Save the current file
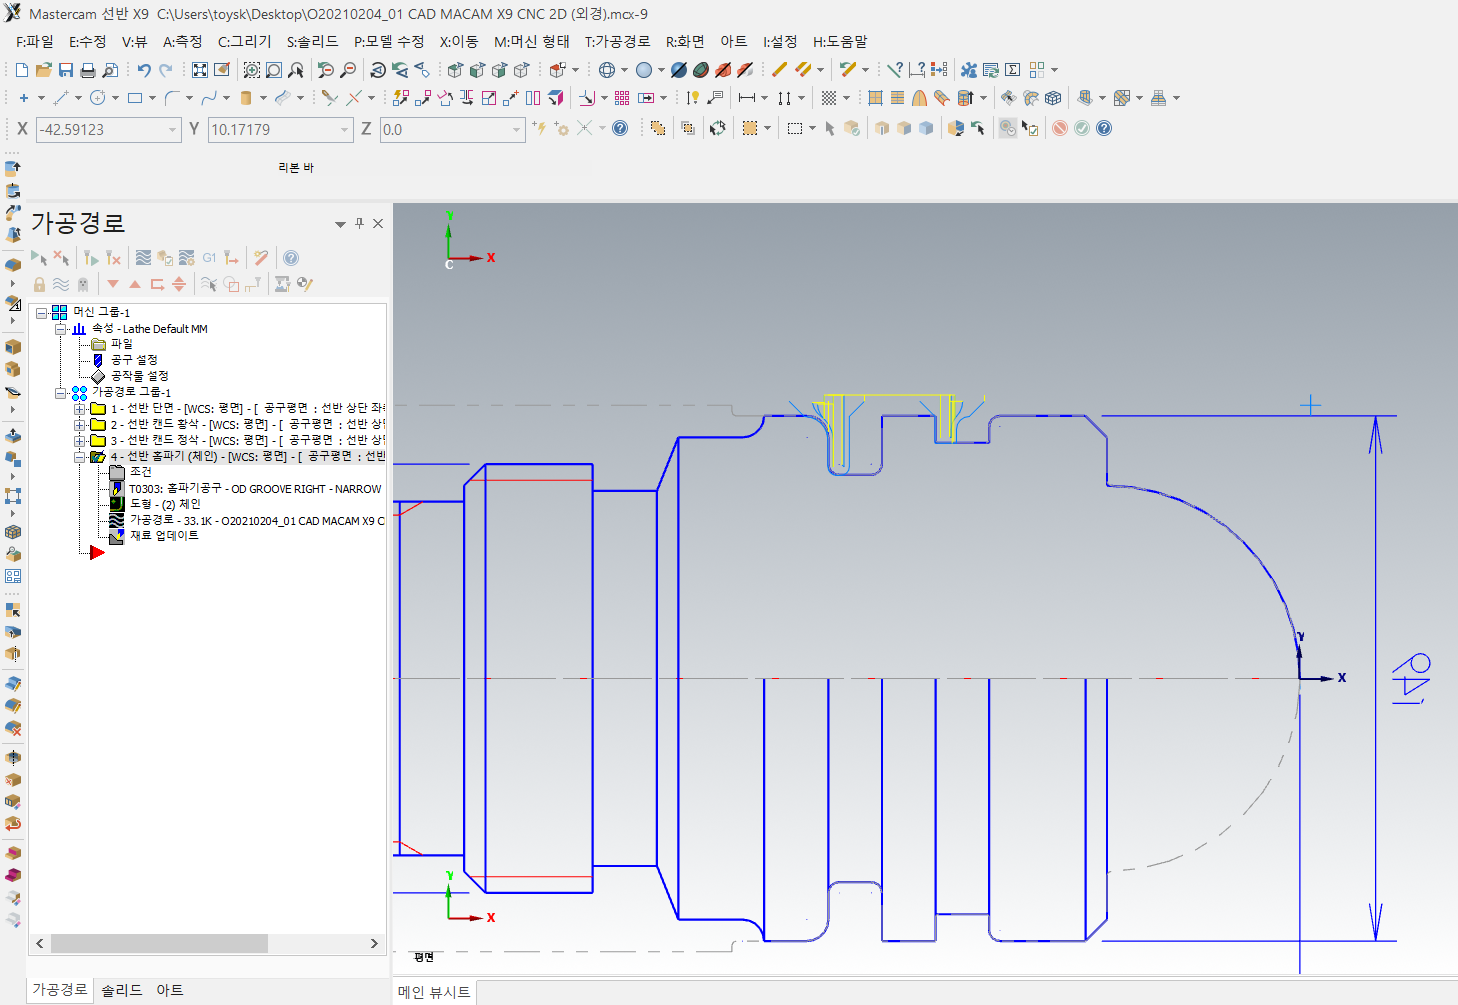 66,70
